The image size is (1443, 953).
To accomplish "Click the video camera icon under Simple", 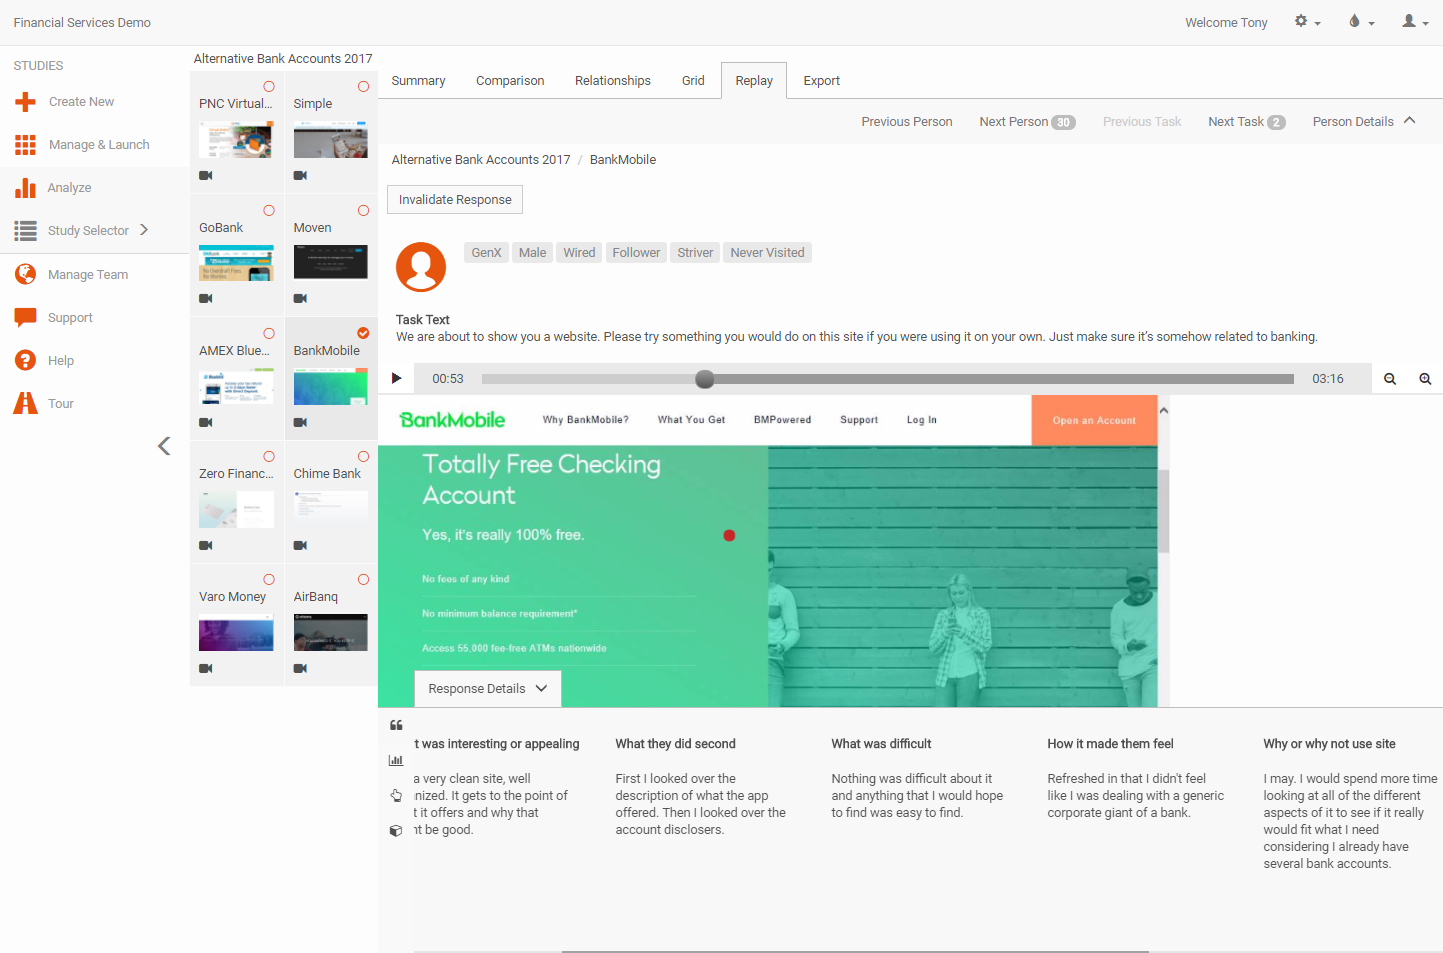I will click(x=300, y=176).
